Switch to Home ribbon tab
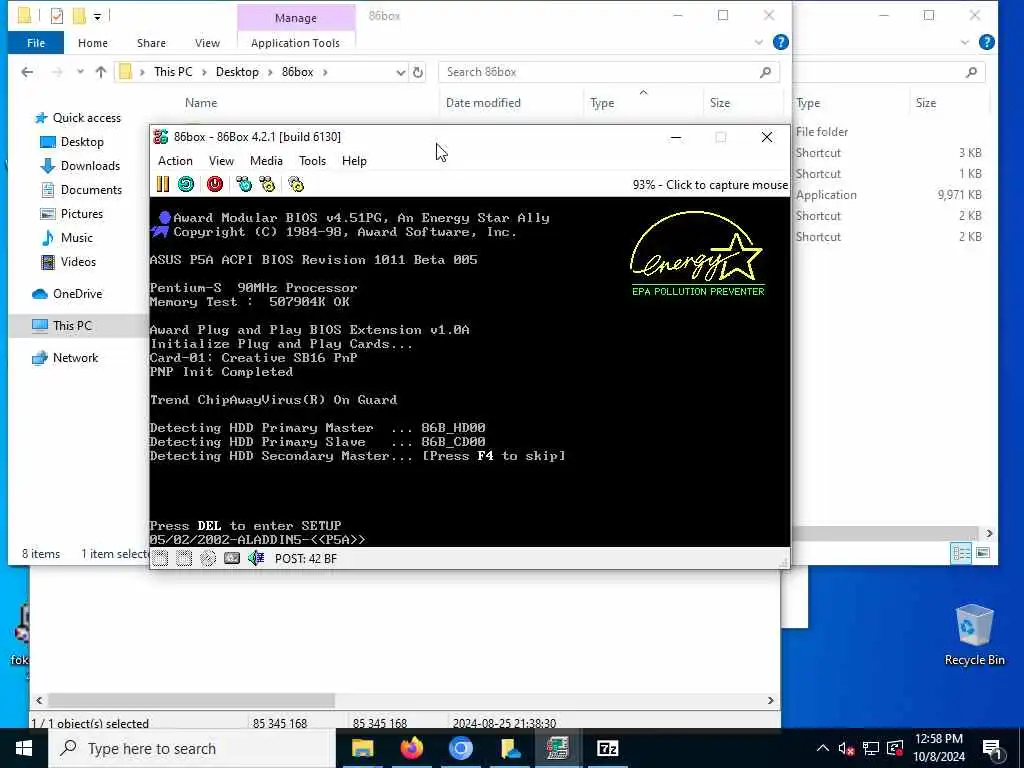The width and height of the screenshot is (1024, 768). pyautogui.click(x=93, y=43)
